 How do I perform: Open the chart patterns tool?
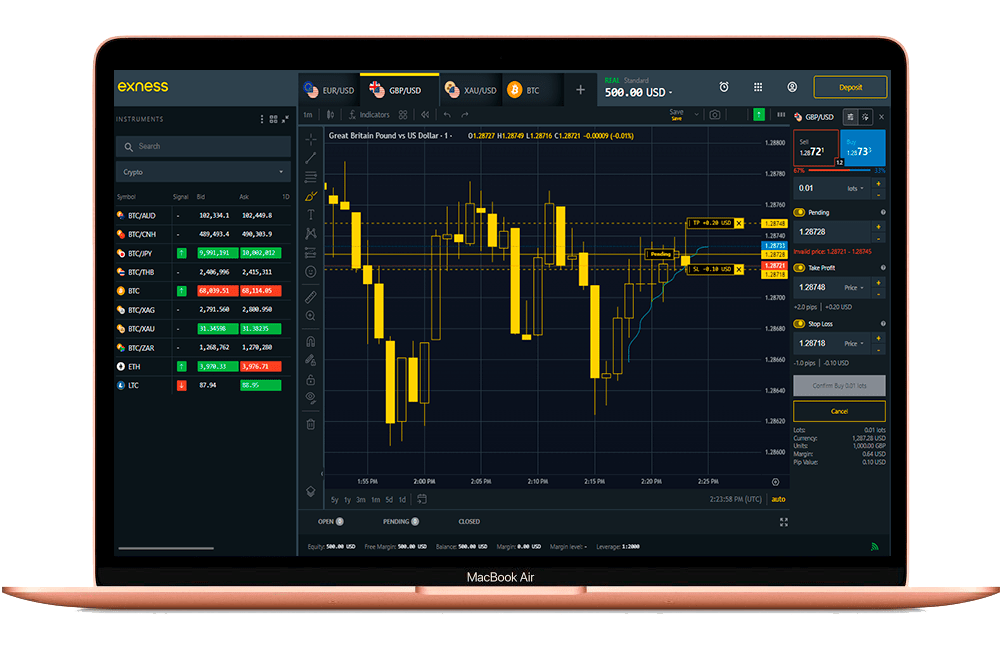[311, 233]
